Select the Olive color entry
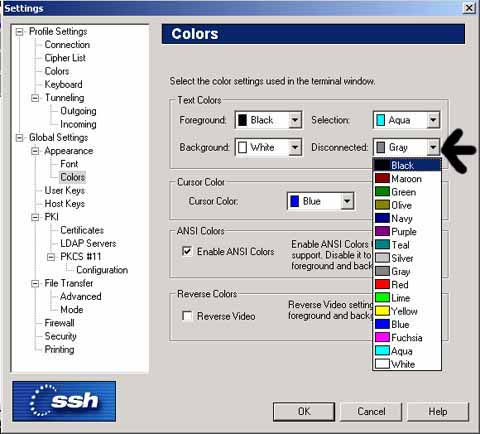 [x=407, y=205]
